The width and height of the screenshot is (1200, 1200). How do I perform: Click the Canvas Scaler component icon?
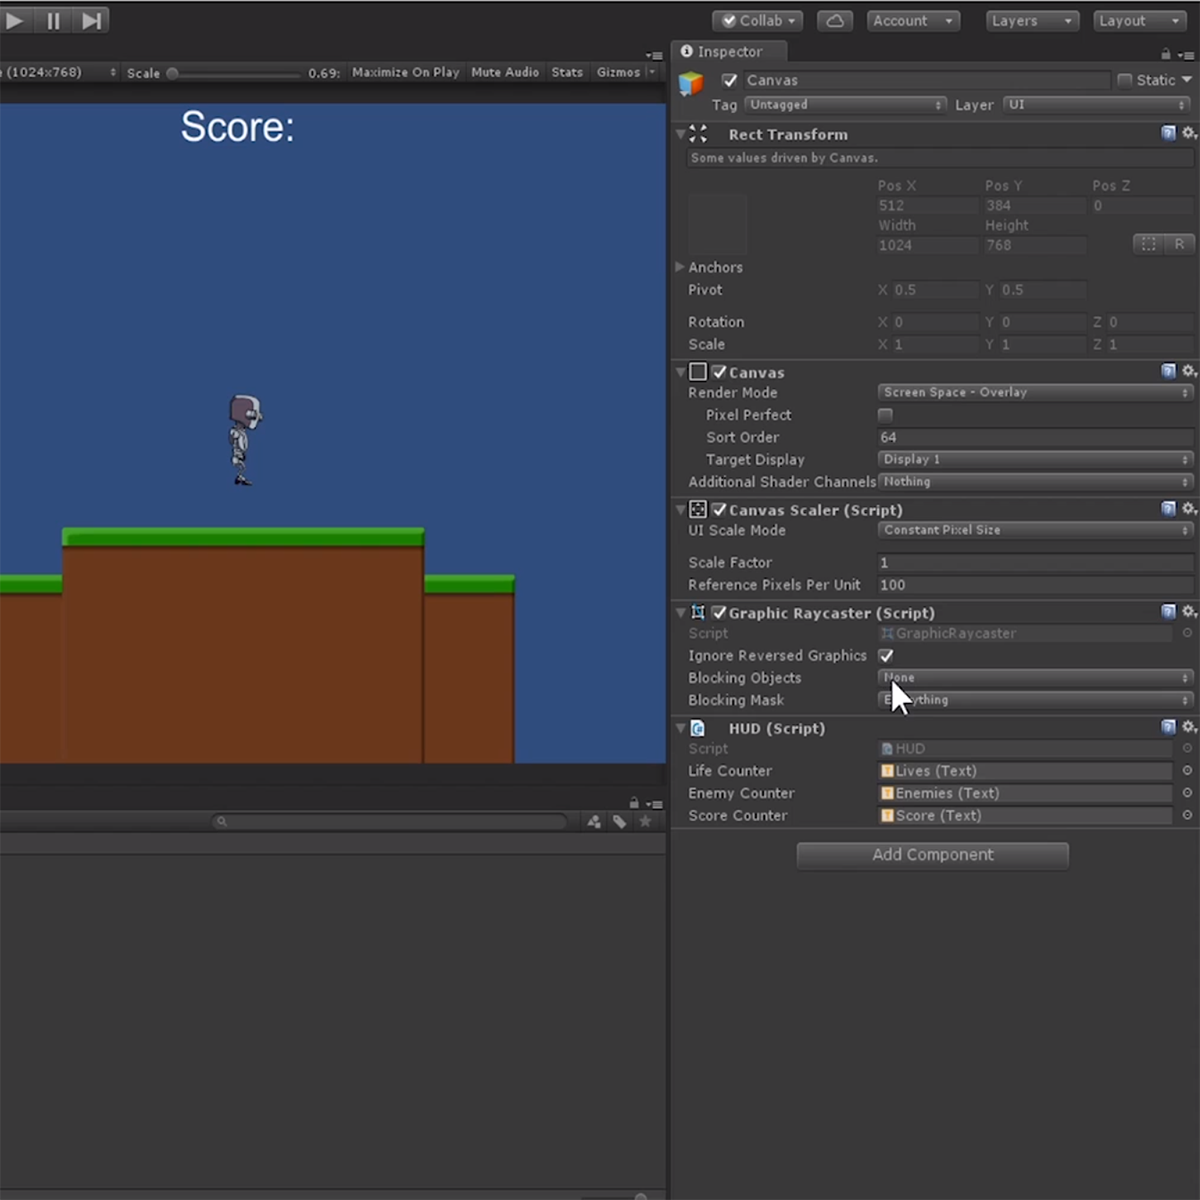[698, 509]
